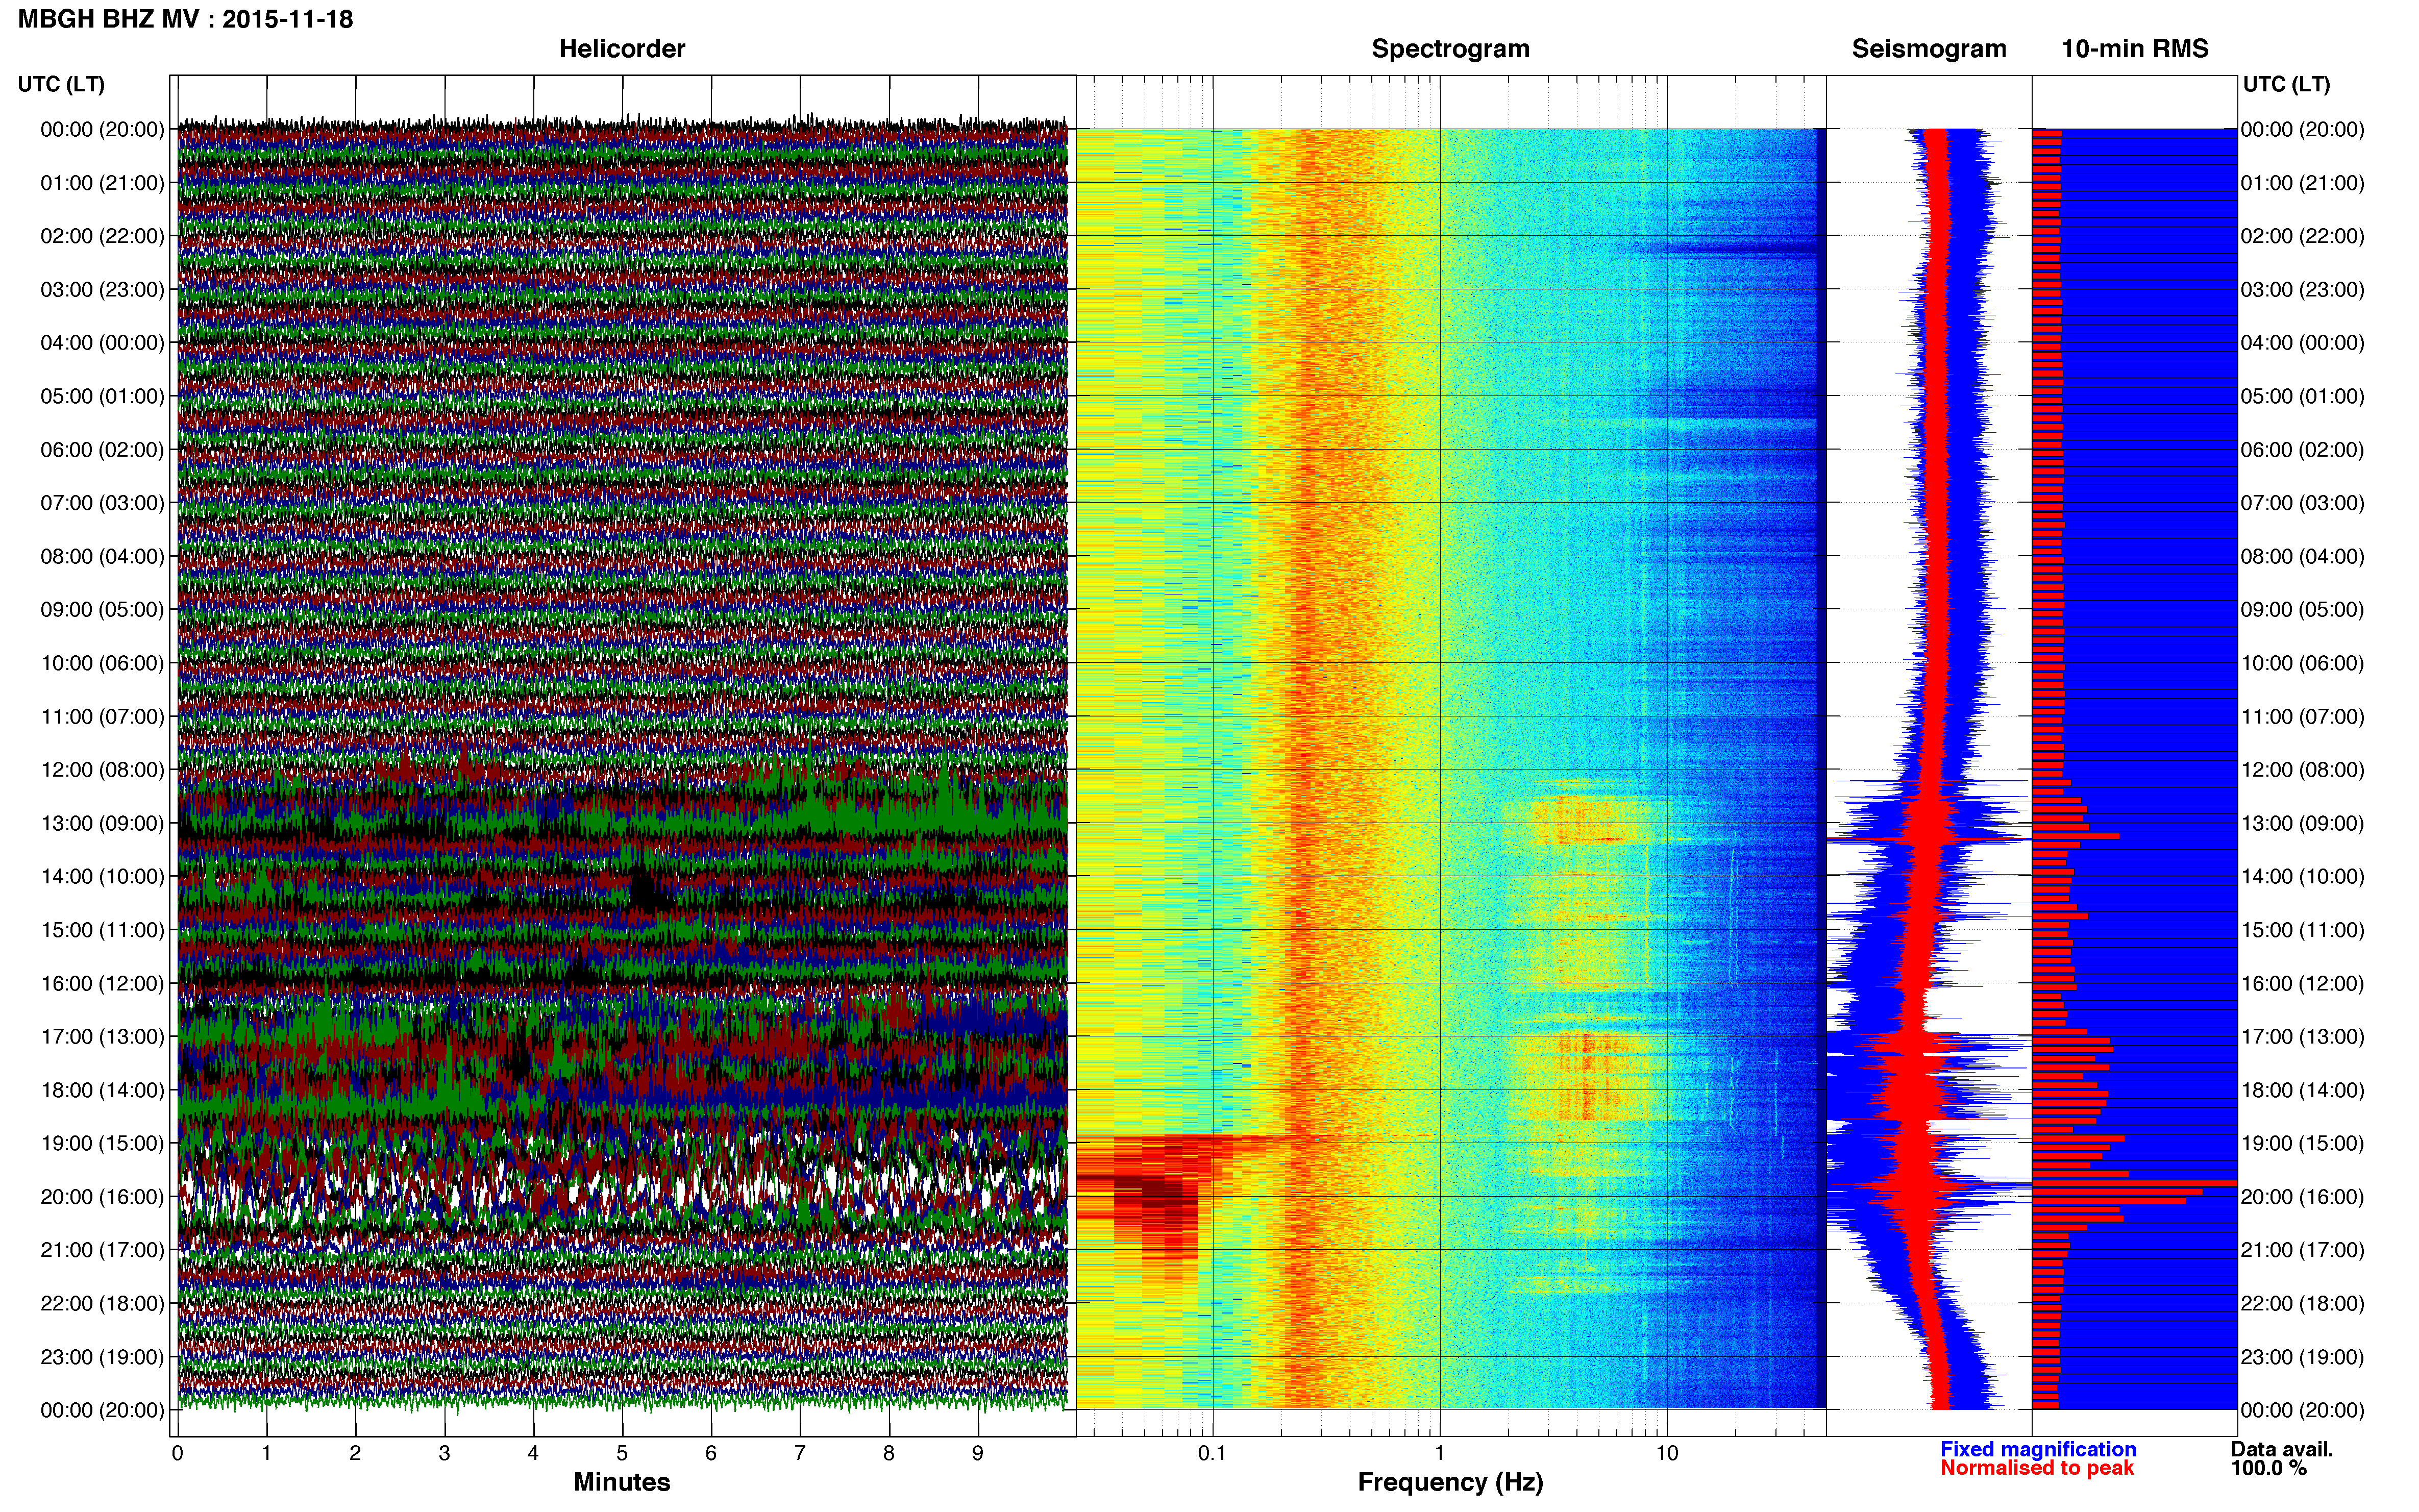Select the '10-min RMS' panel heading

pos(2135,49)
